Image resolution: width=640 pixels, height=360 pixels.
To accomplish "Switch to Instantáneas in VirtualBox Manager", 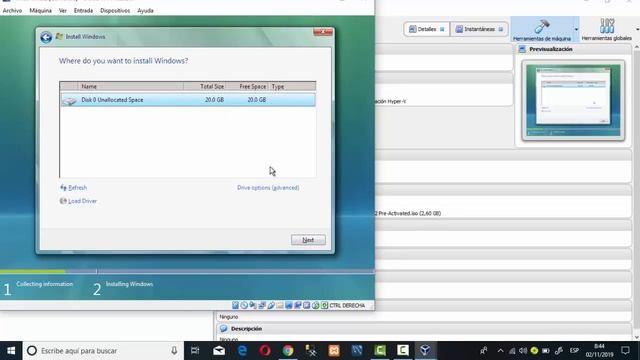I will [479, 29].
